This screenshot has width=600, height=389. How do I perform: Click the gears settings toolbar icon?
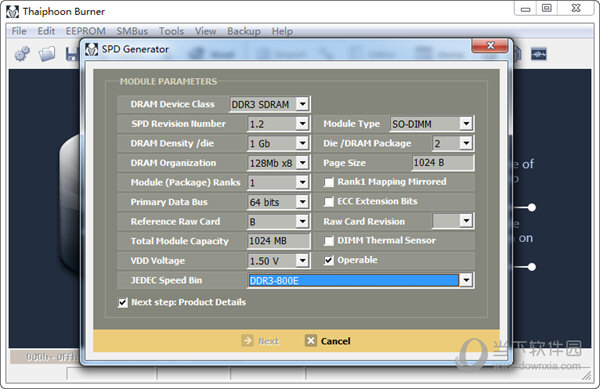(22, 54)
